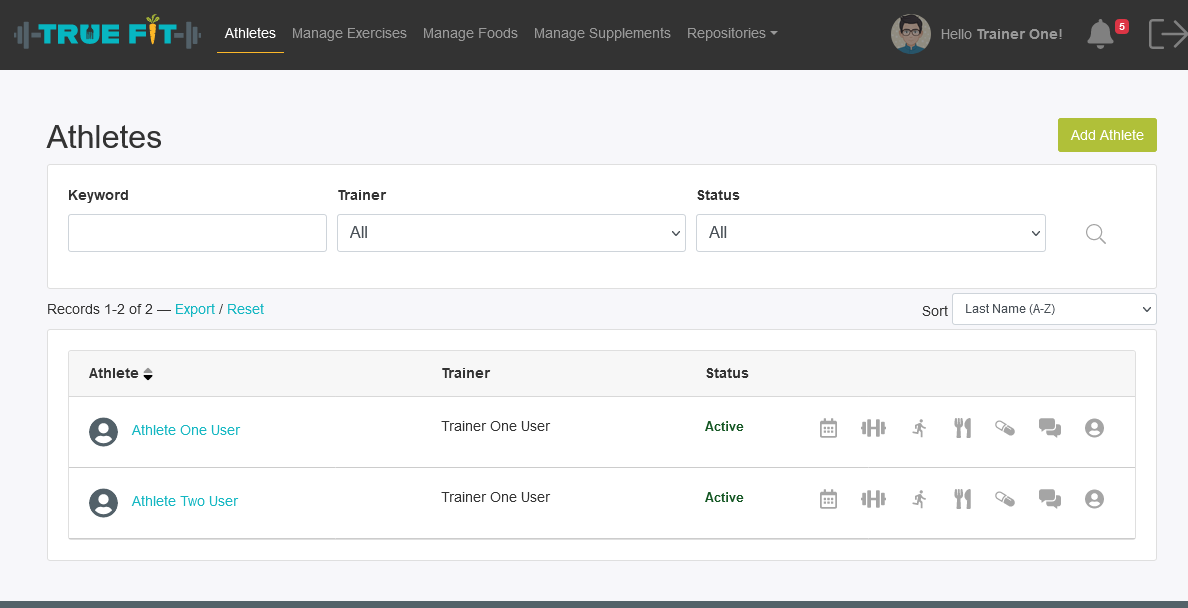Click the magnifying glass search icon
This screenshot has height=608, width=1188.
coord(1096,234)
